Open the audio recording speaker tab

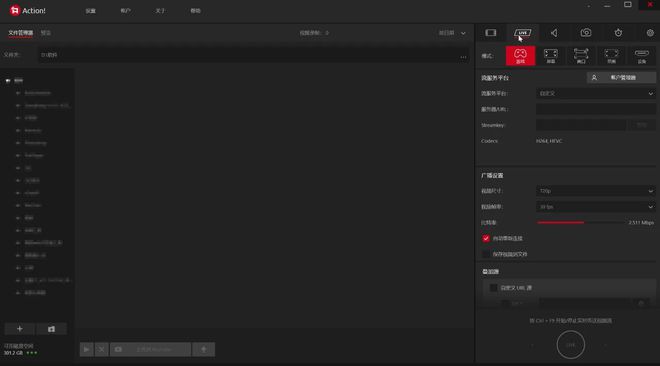coord(554,33)
